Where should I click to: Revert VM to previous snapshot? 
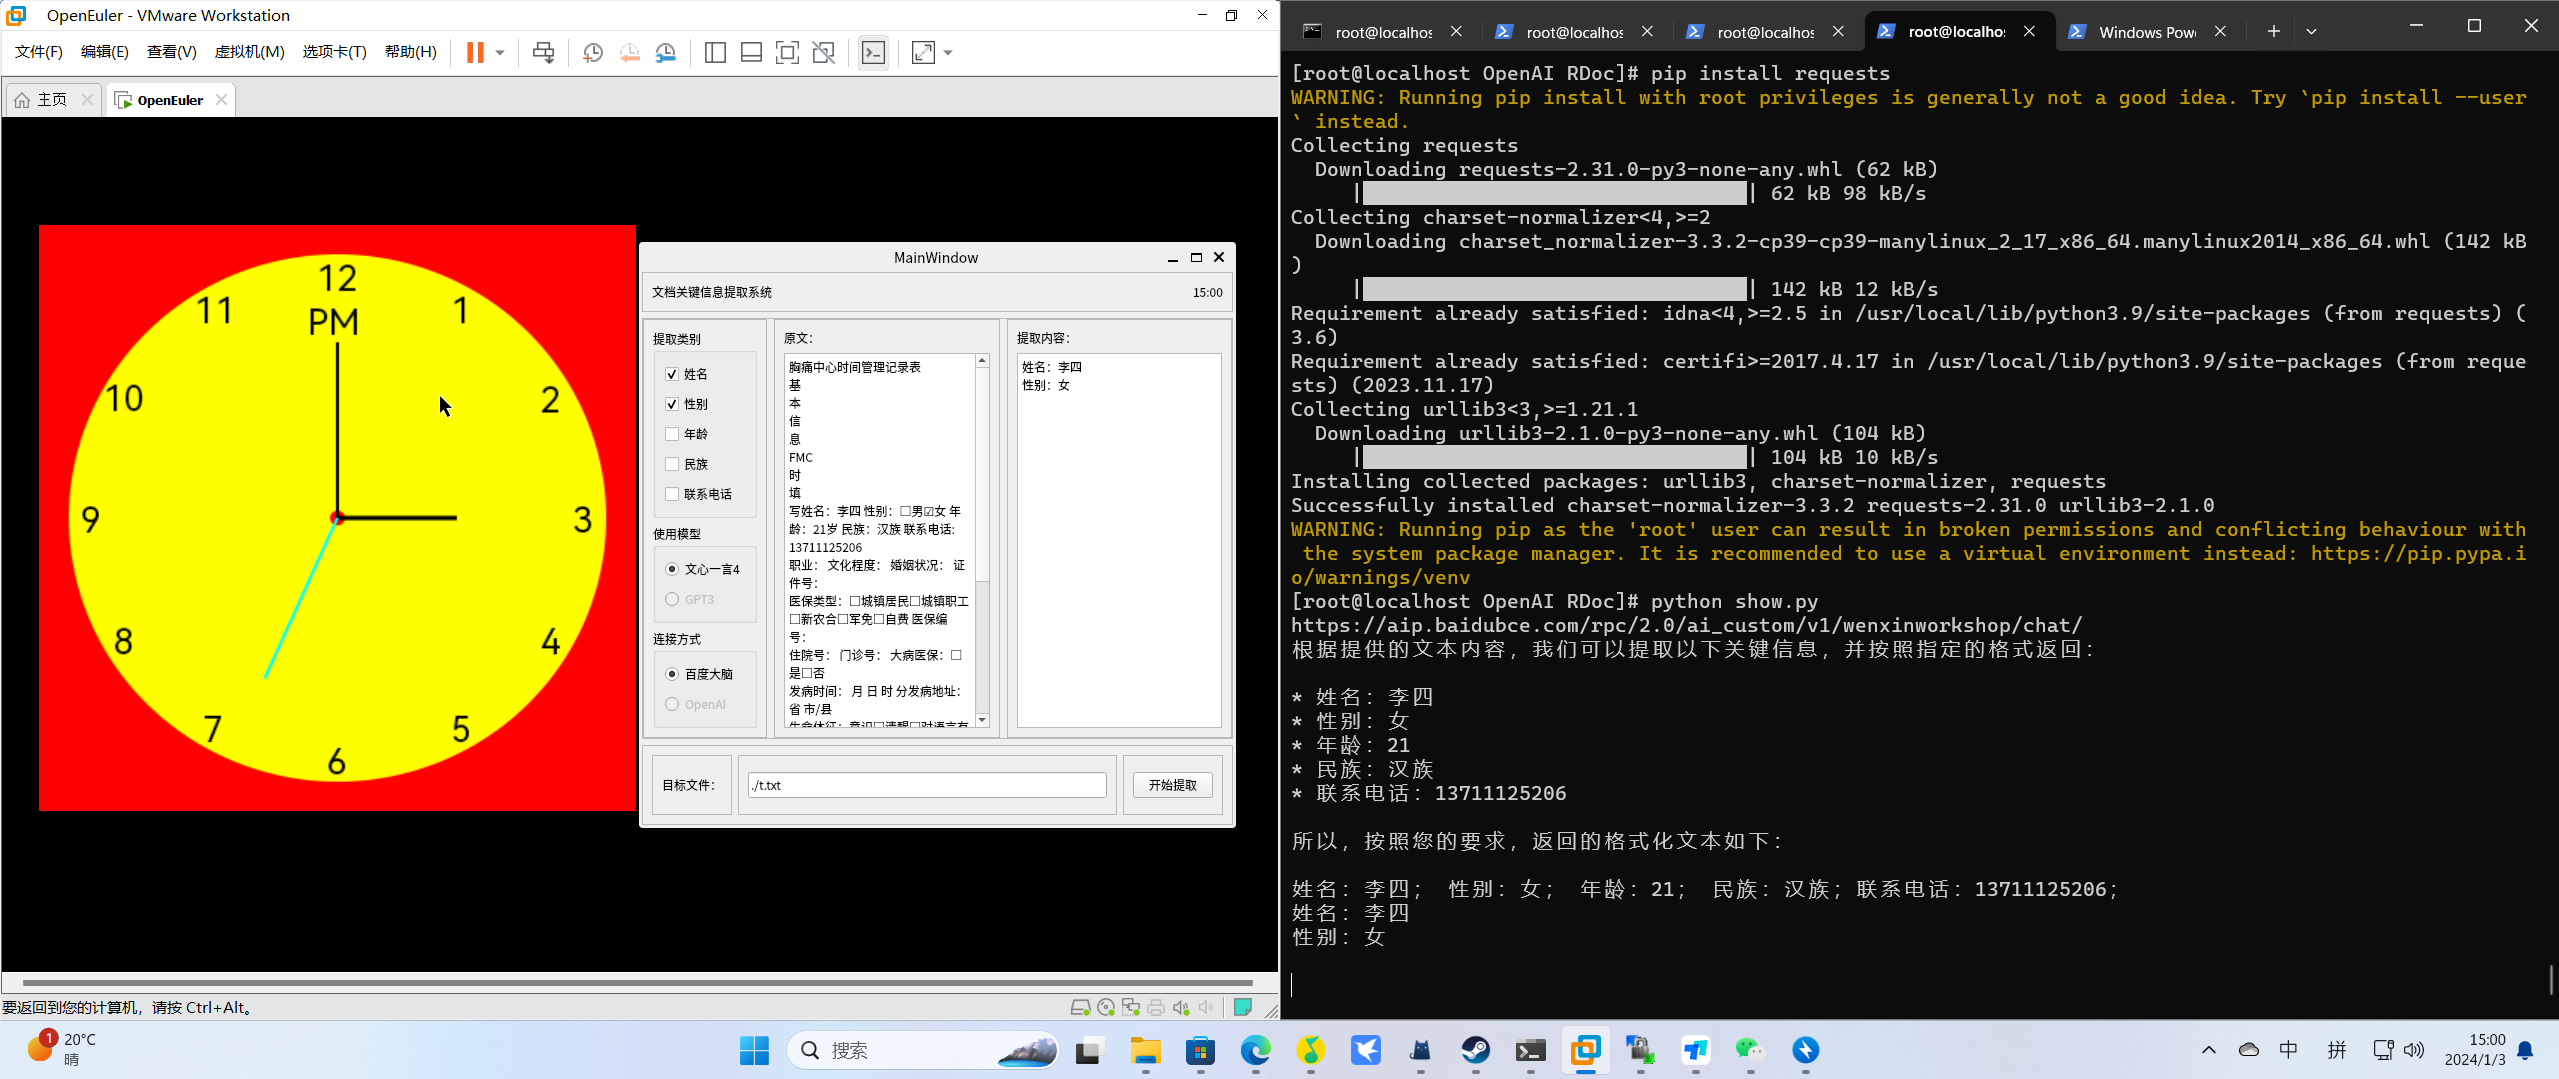point(629,52)
